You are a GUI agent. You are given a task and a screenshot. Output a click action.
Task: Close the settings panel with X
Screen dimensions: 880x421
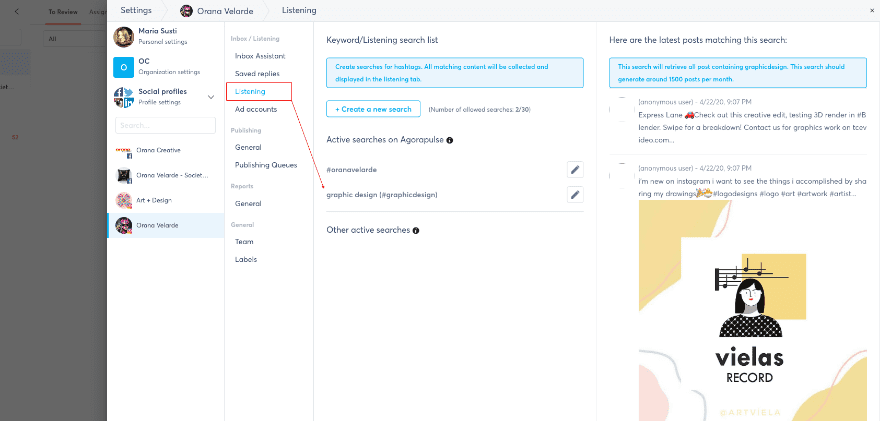(872, 9)
